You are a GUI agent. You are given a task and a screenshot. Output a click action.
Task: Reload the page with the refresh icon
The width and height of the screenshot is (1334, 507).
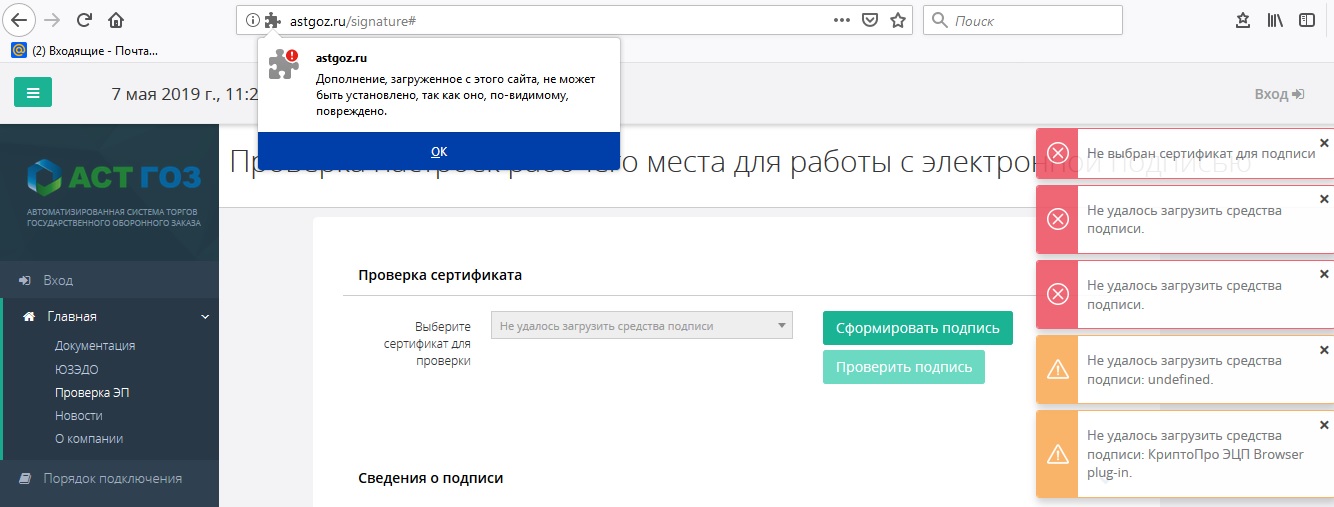coord(85,20)
